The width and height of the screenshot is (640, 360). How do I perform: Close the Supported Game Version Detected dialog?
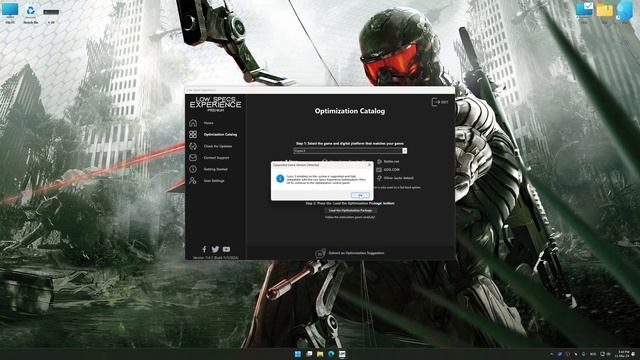coord(369,165)
